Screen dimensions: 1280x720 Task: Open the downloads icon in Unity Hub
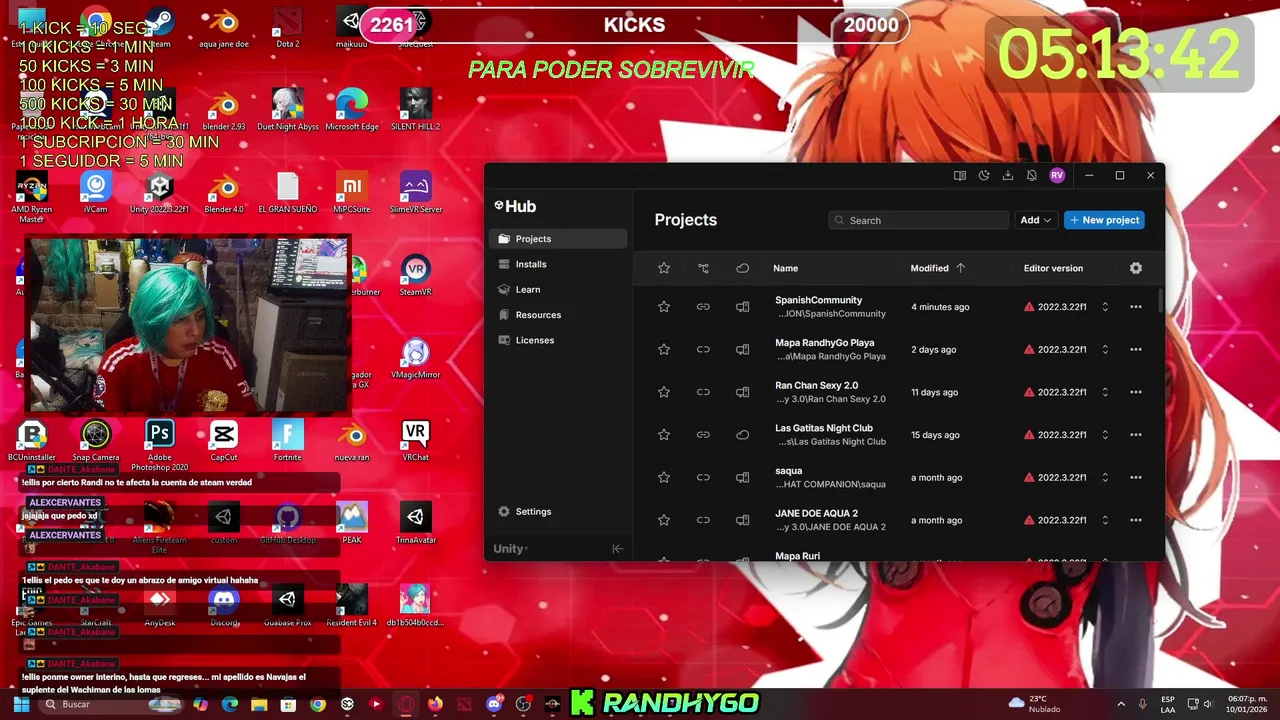[x=1008, y=175]
